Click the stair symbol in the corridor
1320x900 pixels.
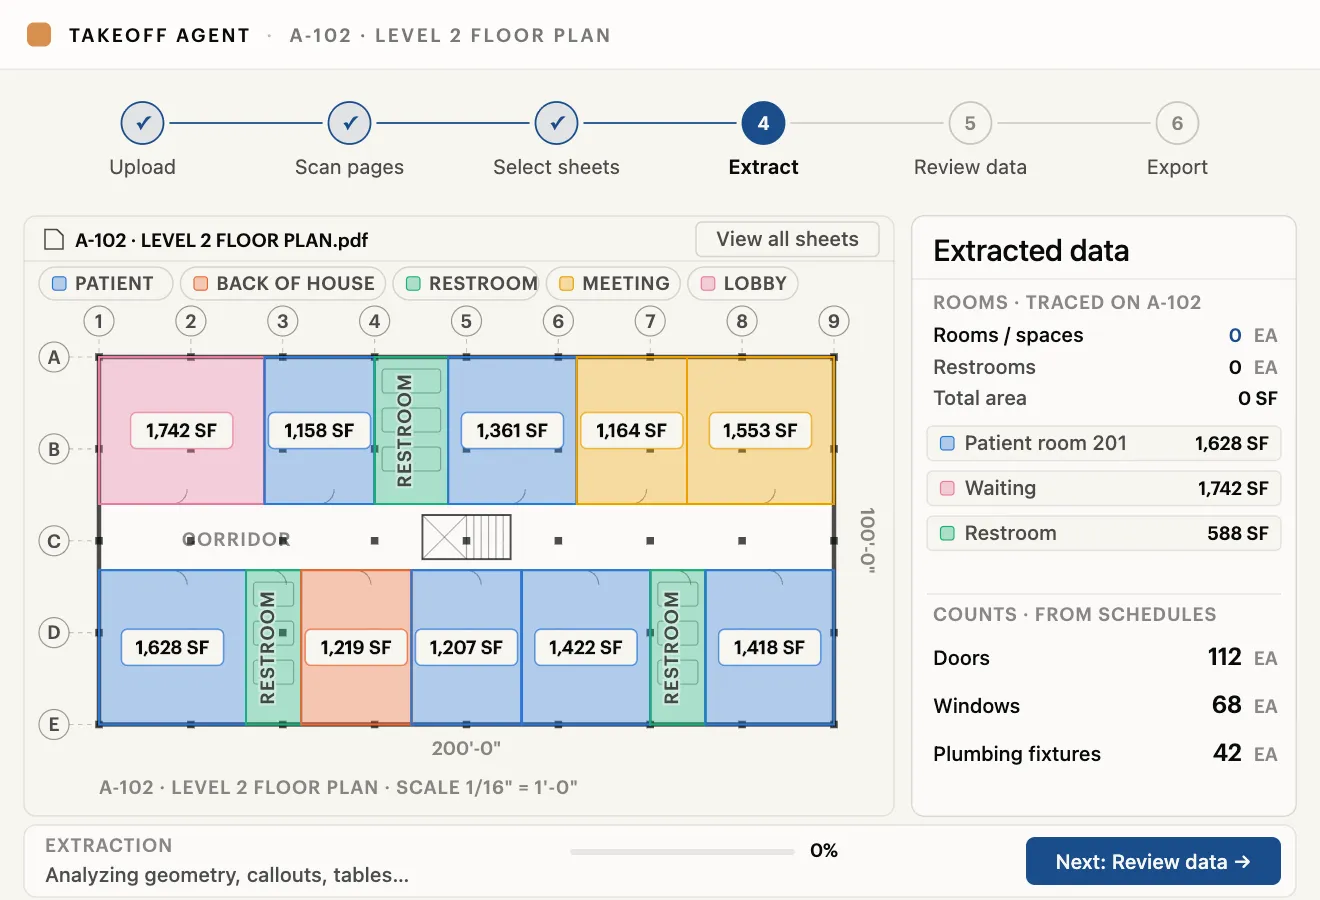(x=466, y=537)
